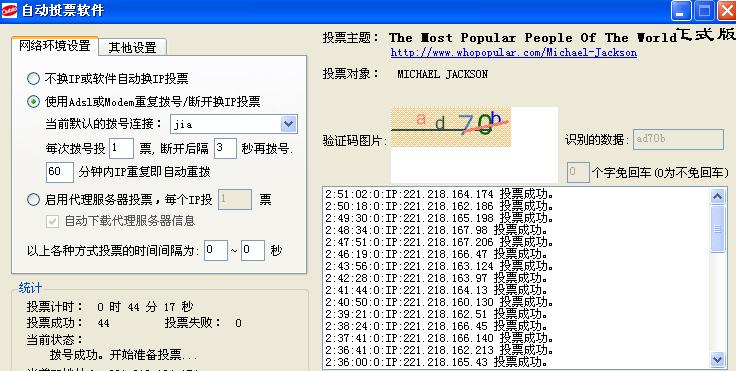Select log entry 2:49:30 IP 221.218.165.198
This screenshot has height=371, width=736.
[x=440, y=218]
